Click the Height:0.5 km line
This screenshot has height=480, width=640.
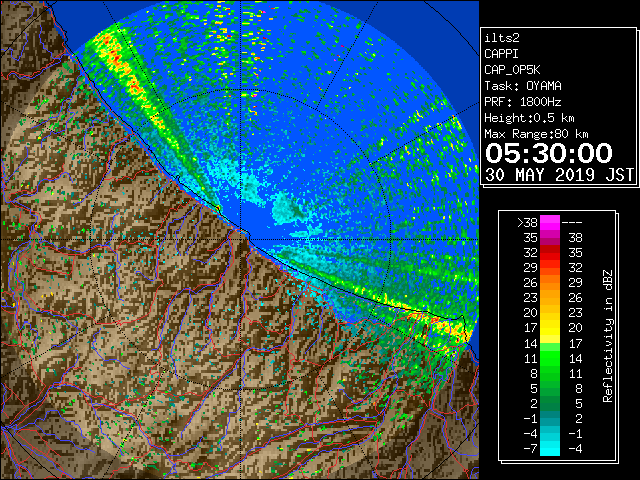[529, 118]
